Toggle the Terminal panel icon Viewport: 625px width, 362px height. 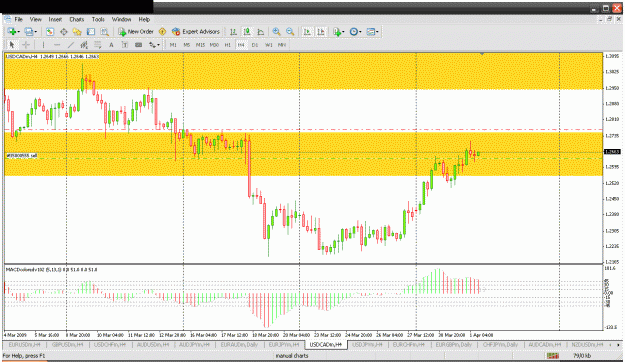click(x=91, y=31)
